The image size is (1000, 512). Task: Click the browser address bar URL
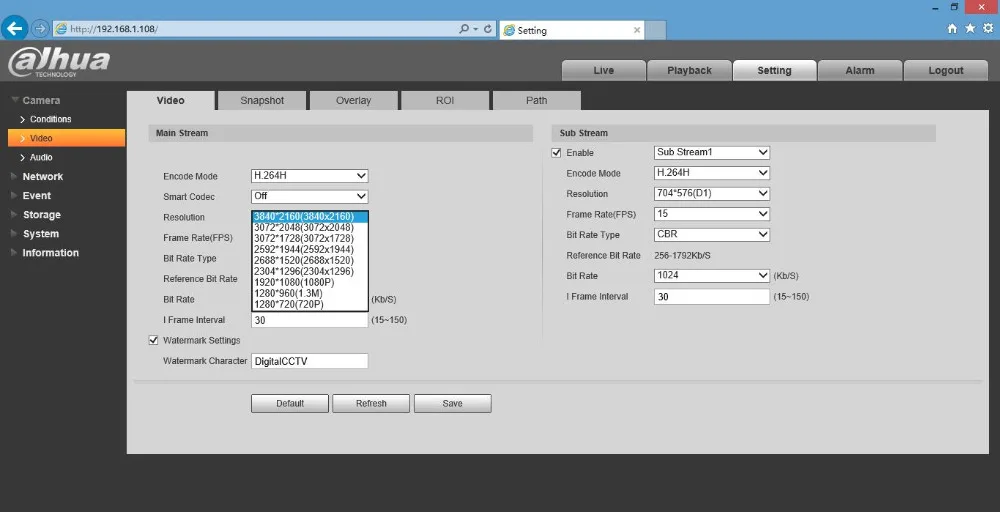click(114, 29)
